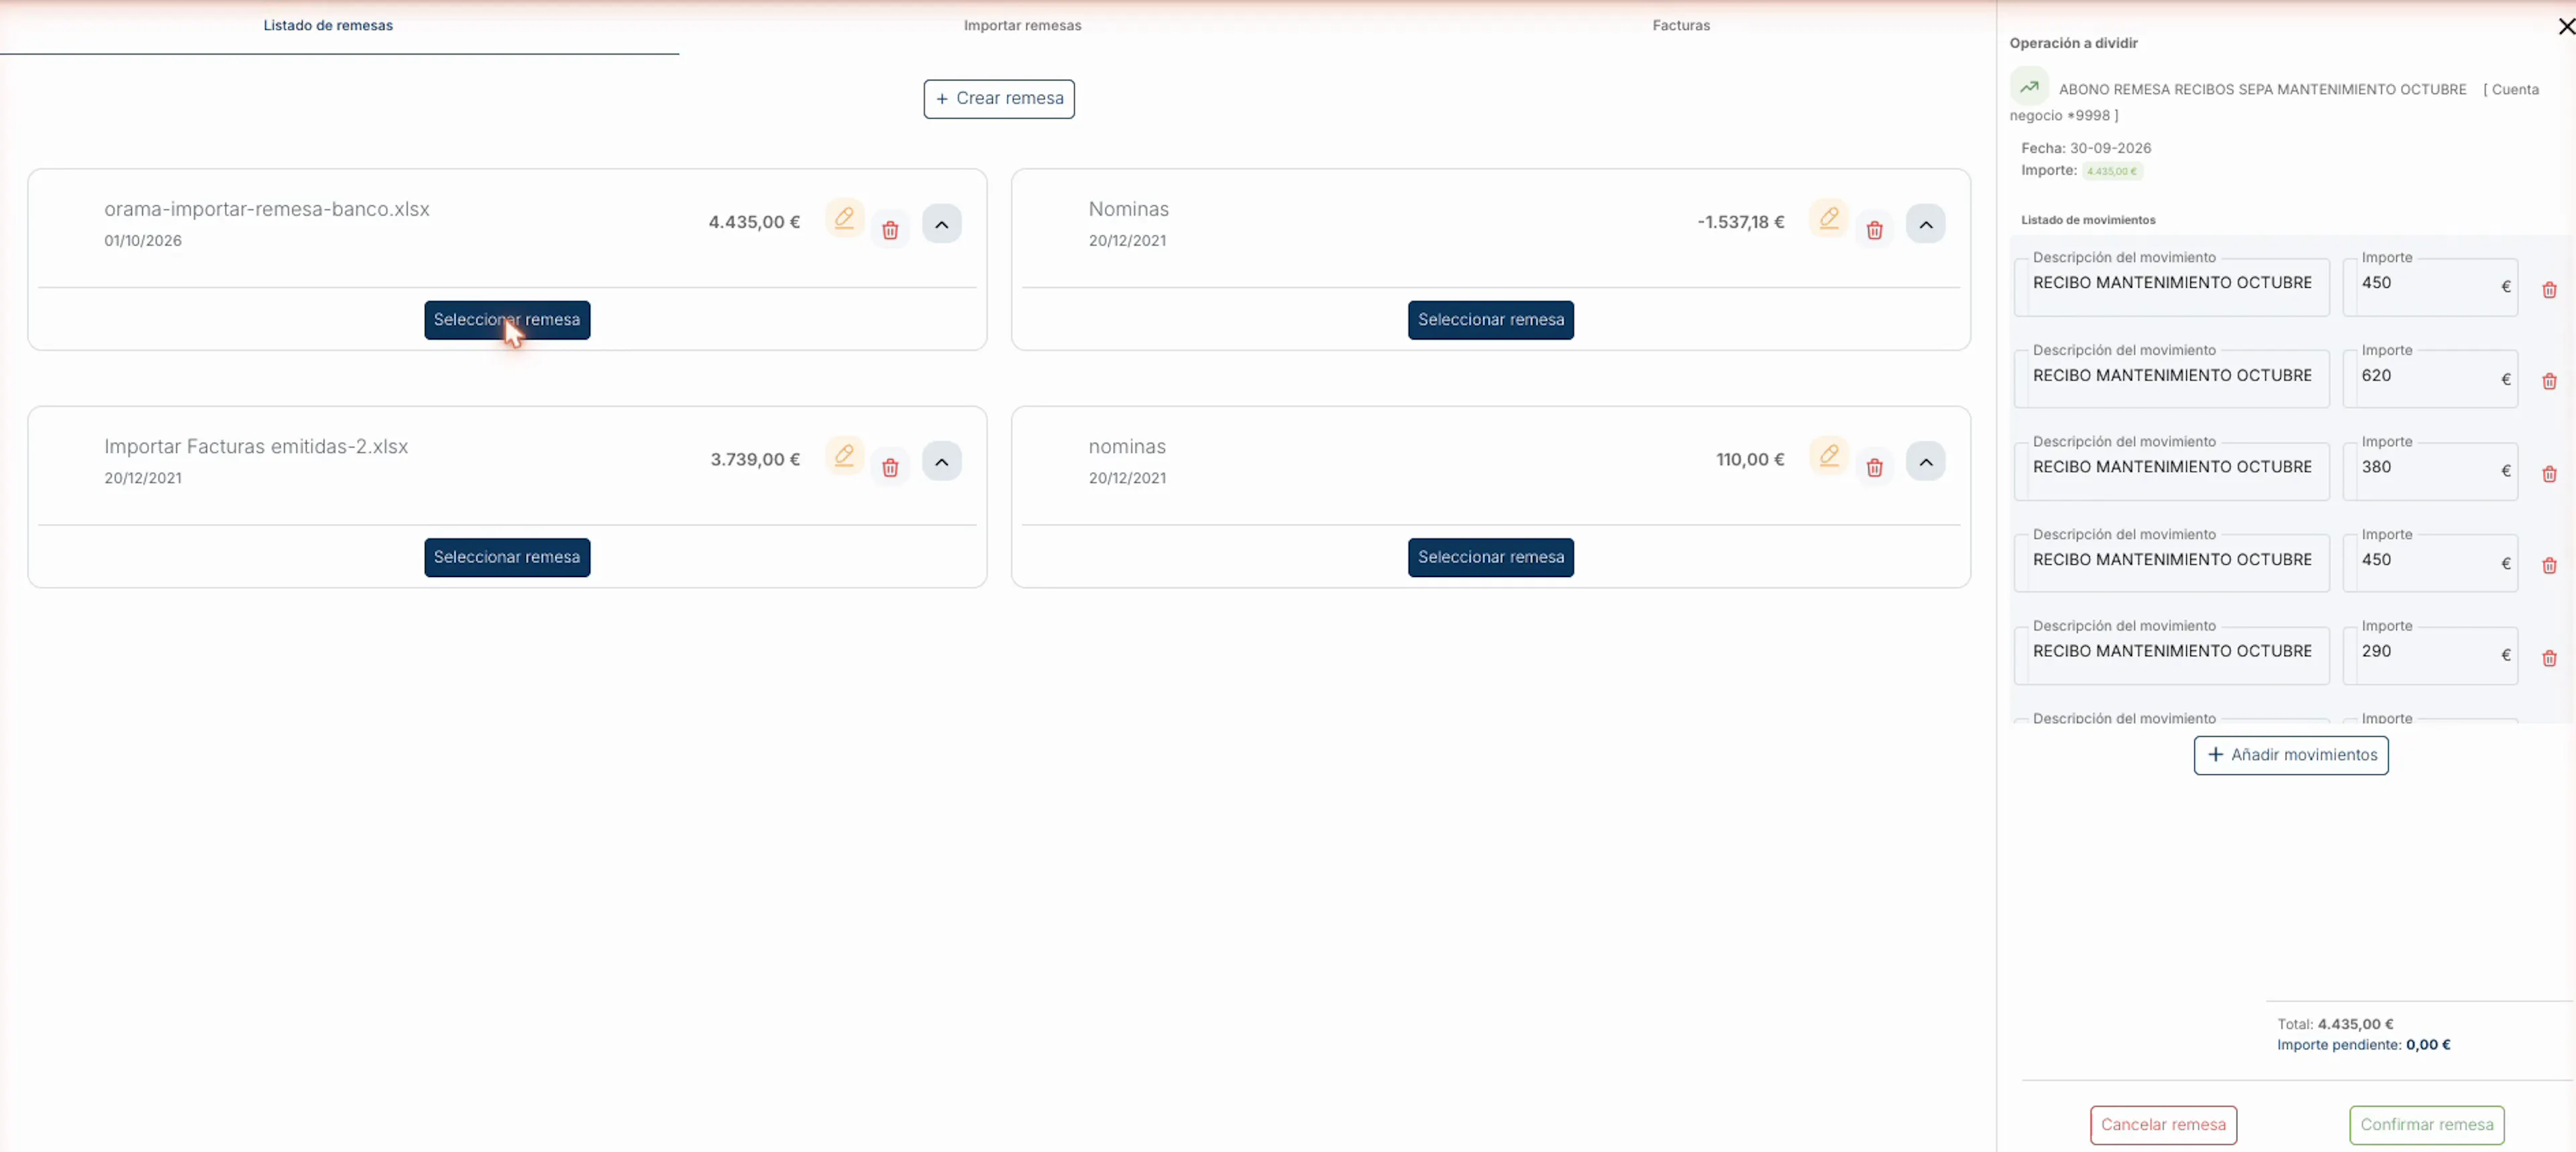This screenshot has height=1152, width=2576.
Task: Add movements with Añadir movimientos
Action: coord(2290,755)
